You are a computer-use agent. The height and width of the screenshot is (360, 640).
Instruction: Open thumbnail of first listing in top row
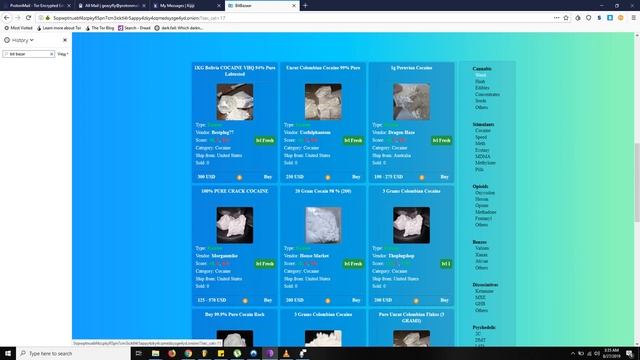pyautogui.click(x=235, y=102)
